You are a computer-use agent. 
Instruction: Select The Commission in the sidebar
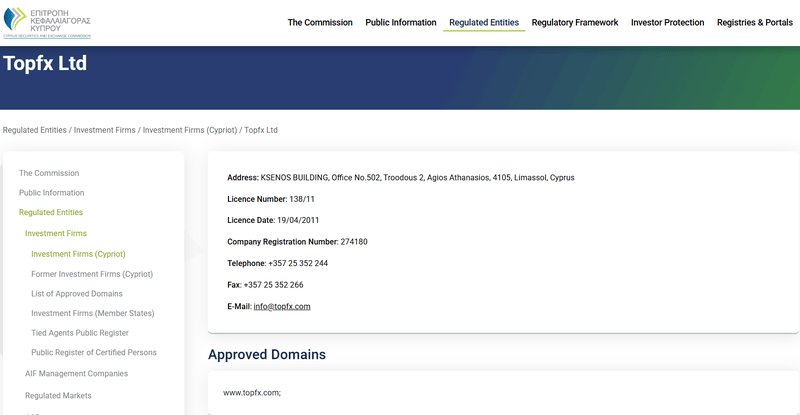(49, 173)
